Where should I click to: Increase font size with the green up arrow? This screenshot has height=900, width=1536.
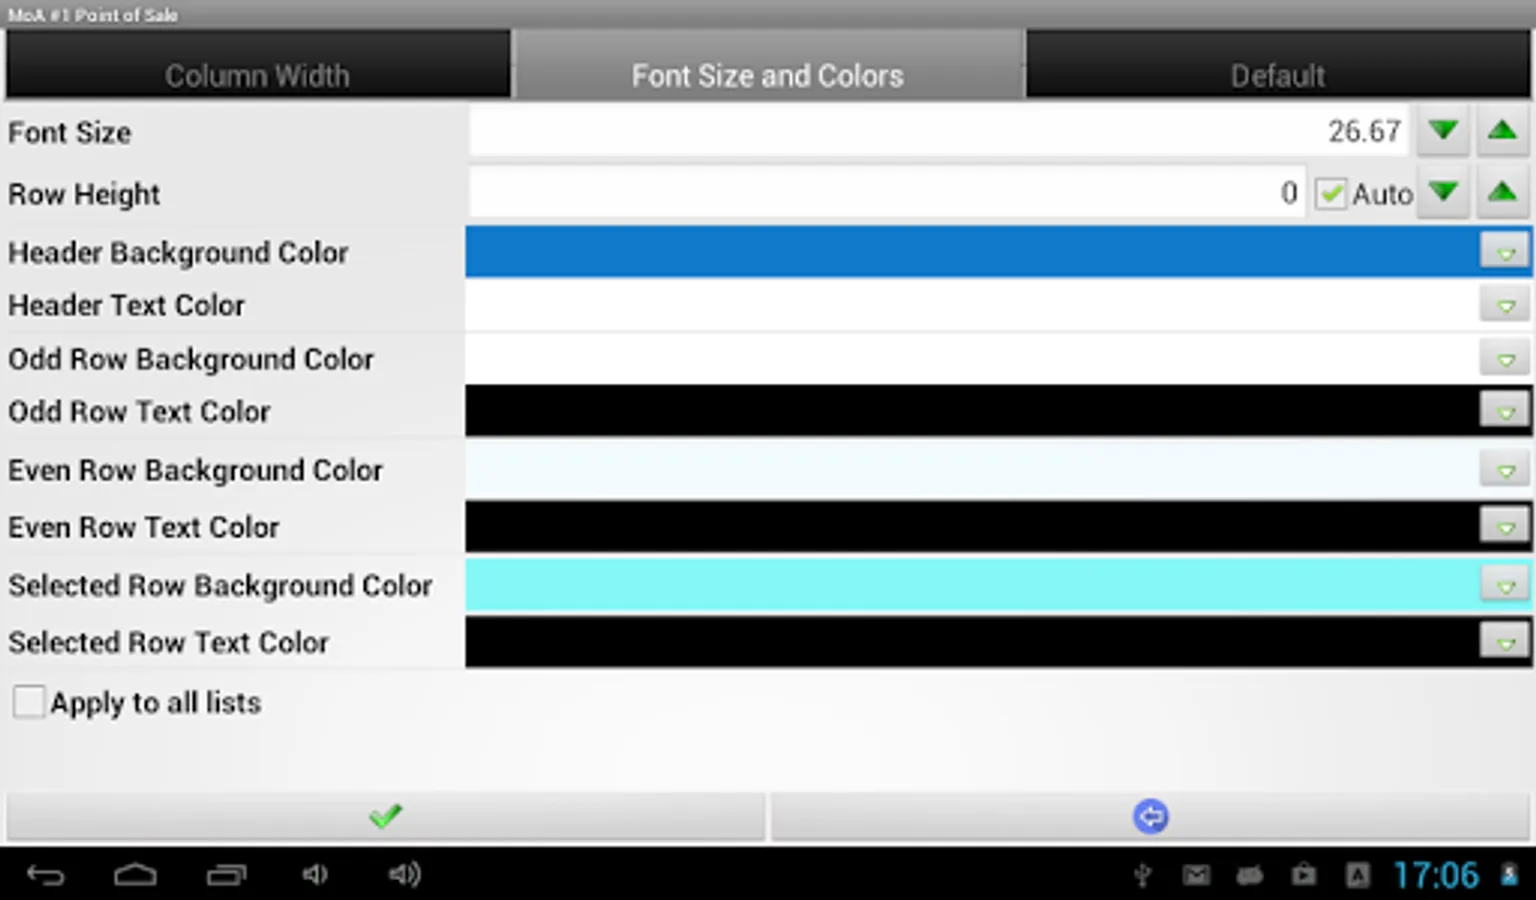coord(1502,131)
